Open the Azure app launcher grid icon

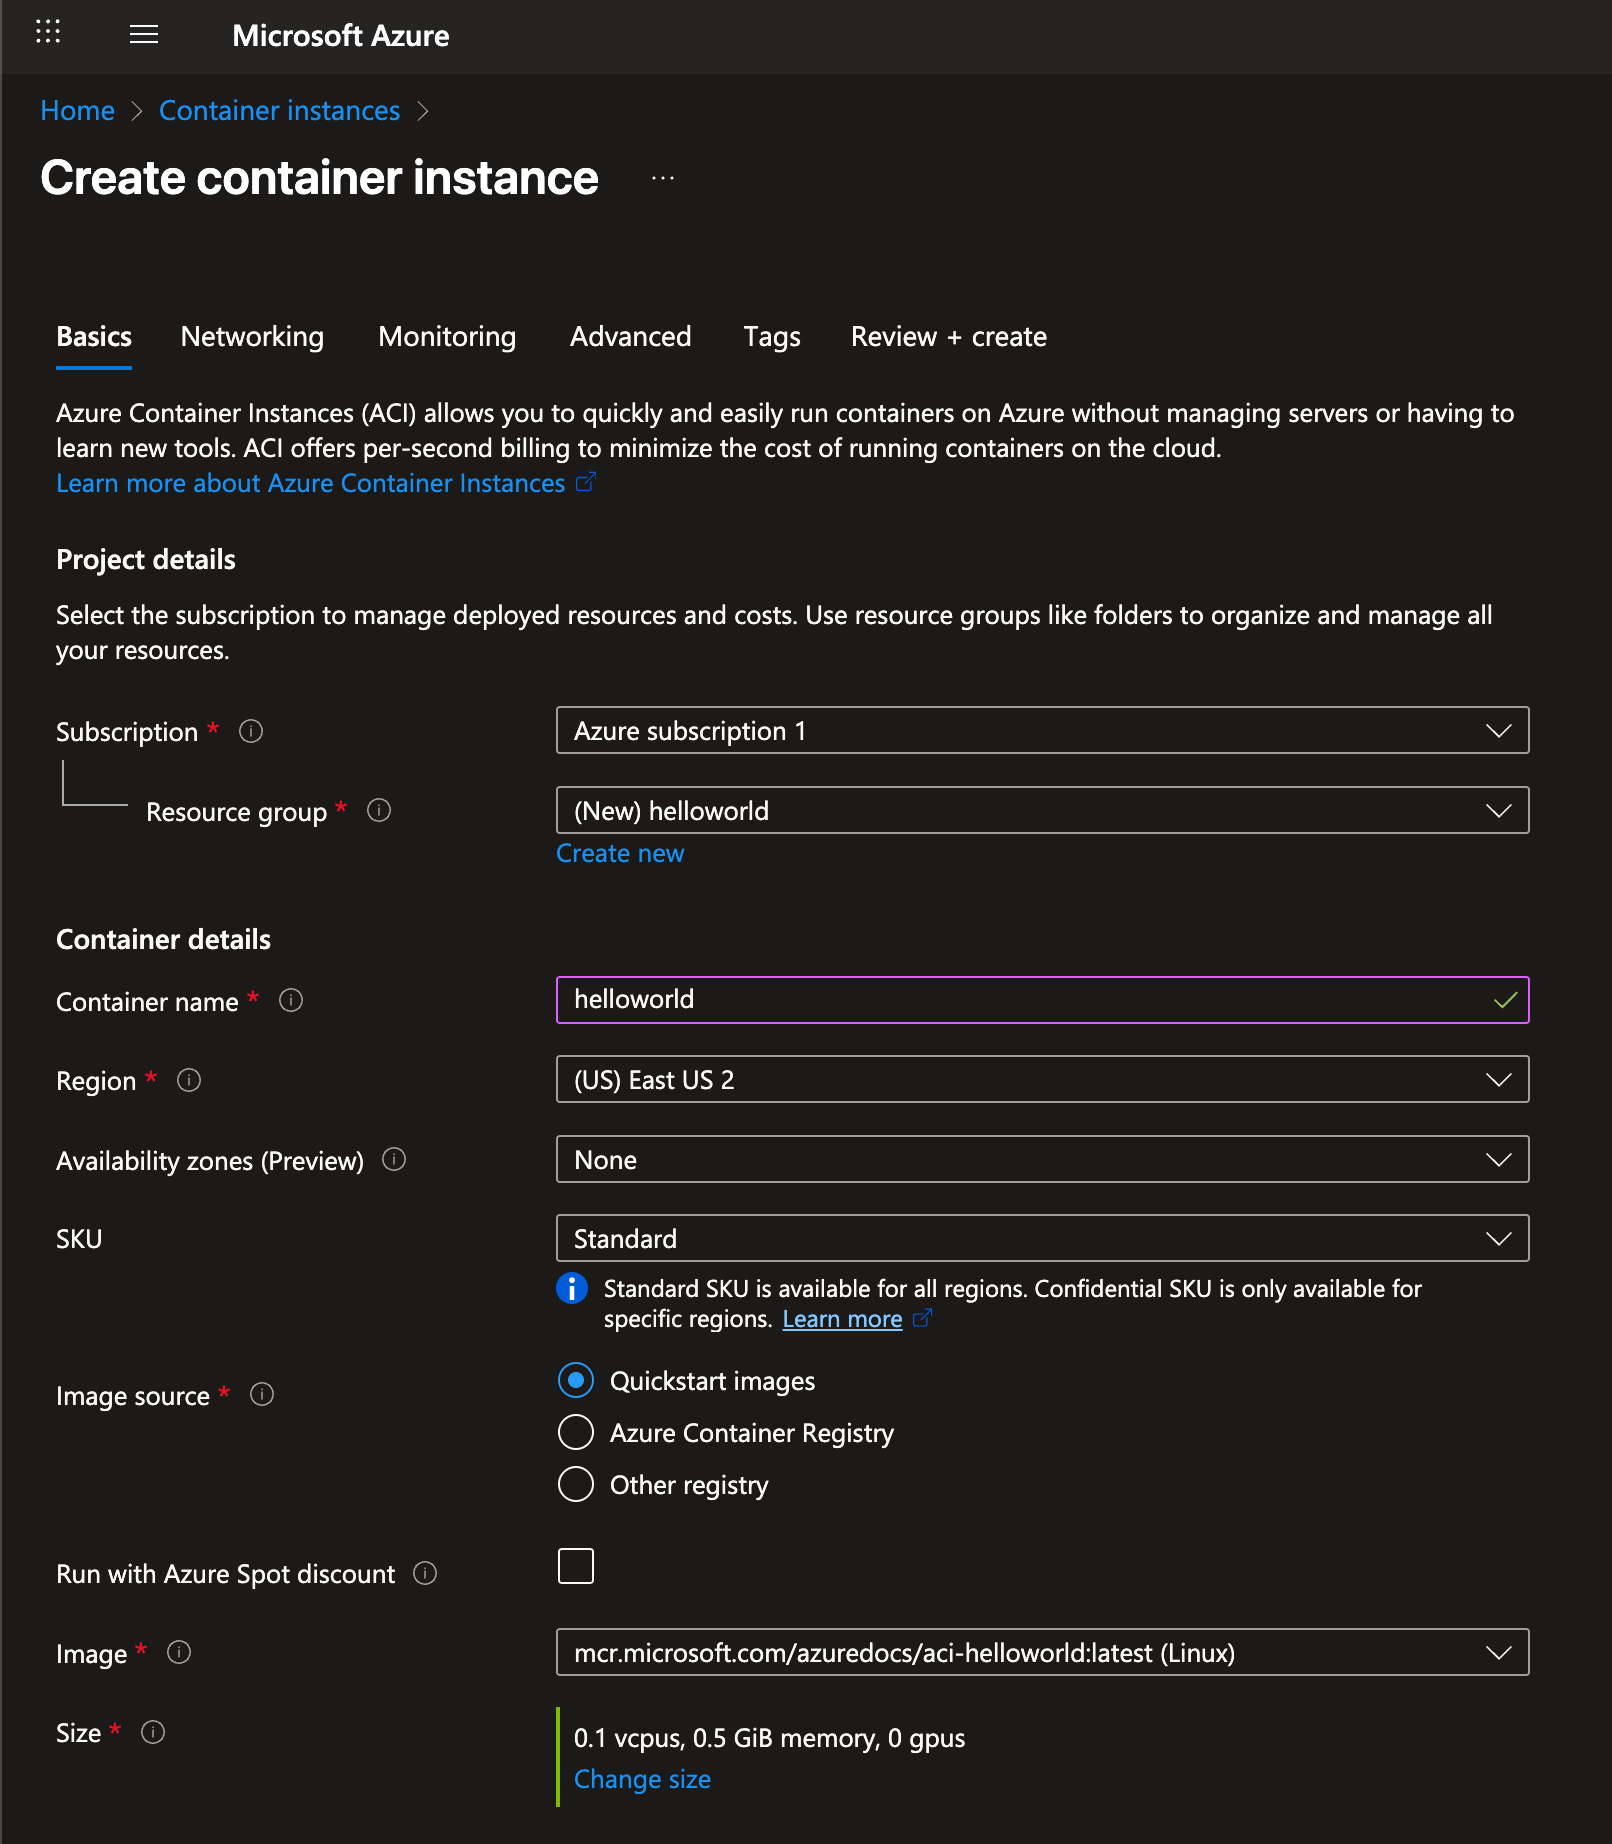[x=48, y=32]
